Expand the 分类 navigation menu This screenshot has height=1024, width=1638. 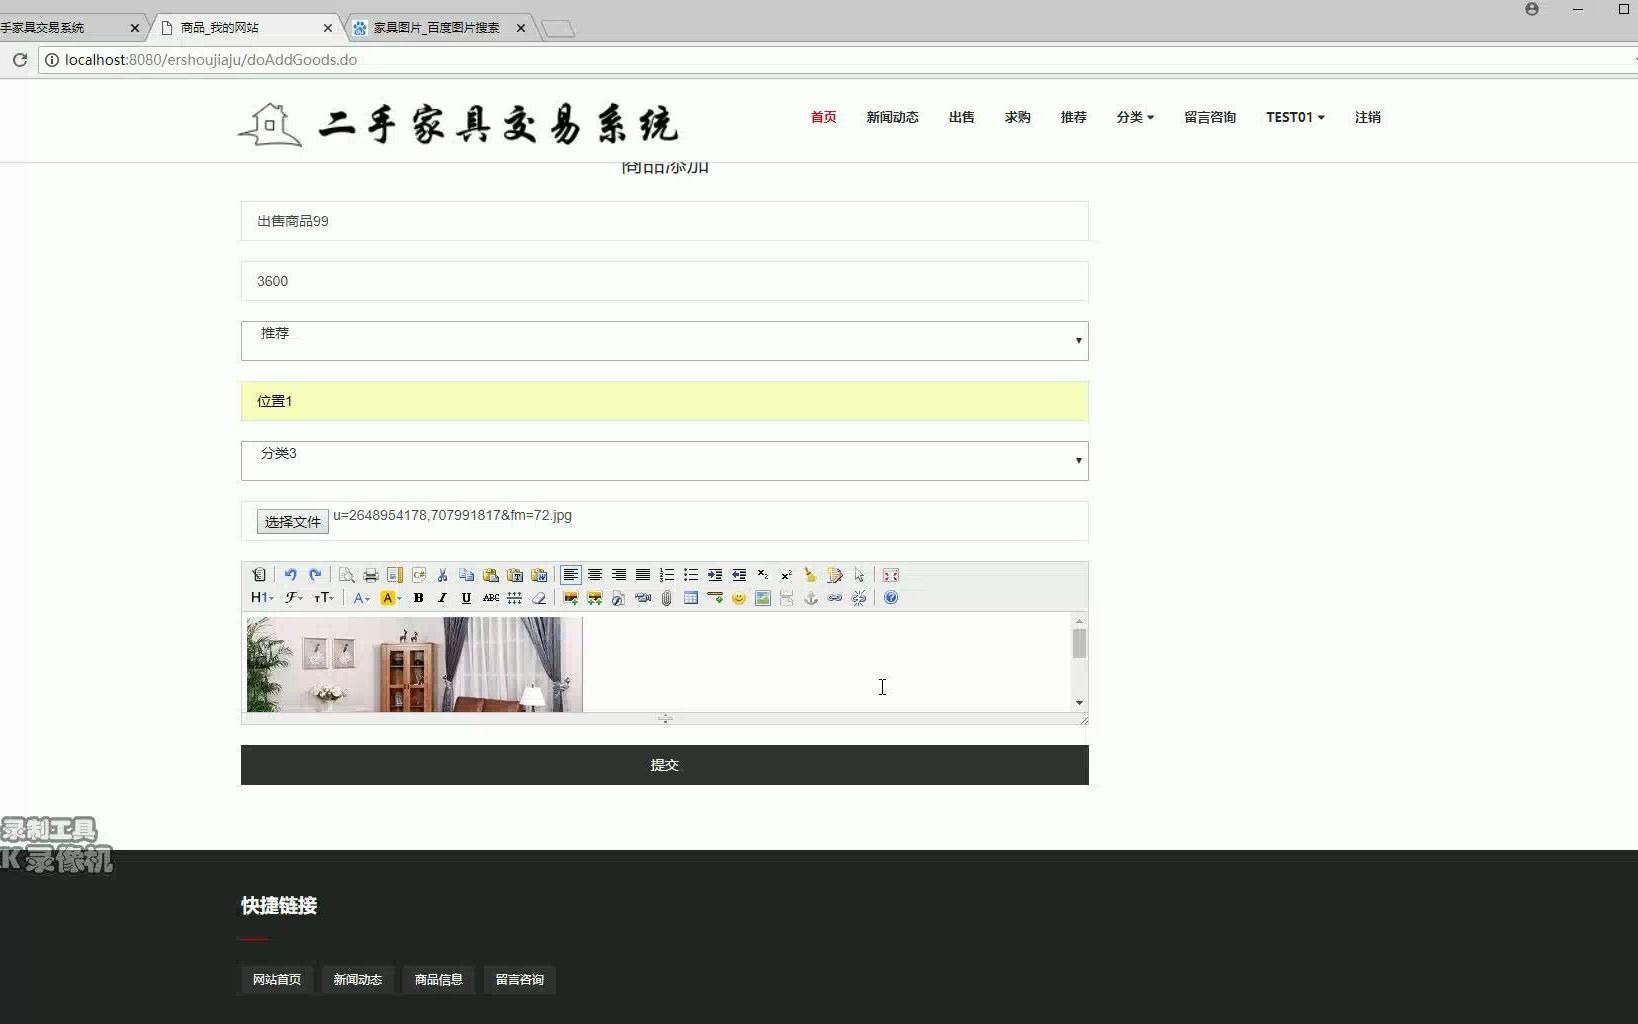click(1135, 117)
